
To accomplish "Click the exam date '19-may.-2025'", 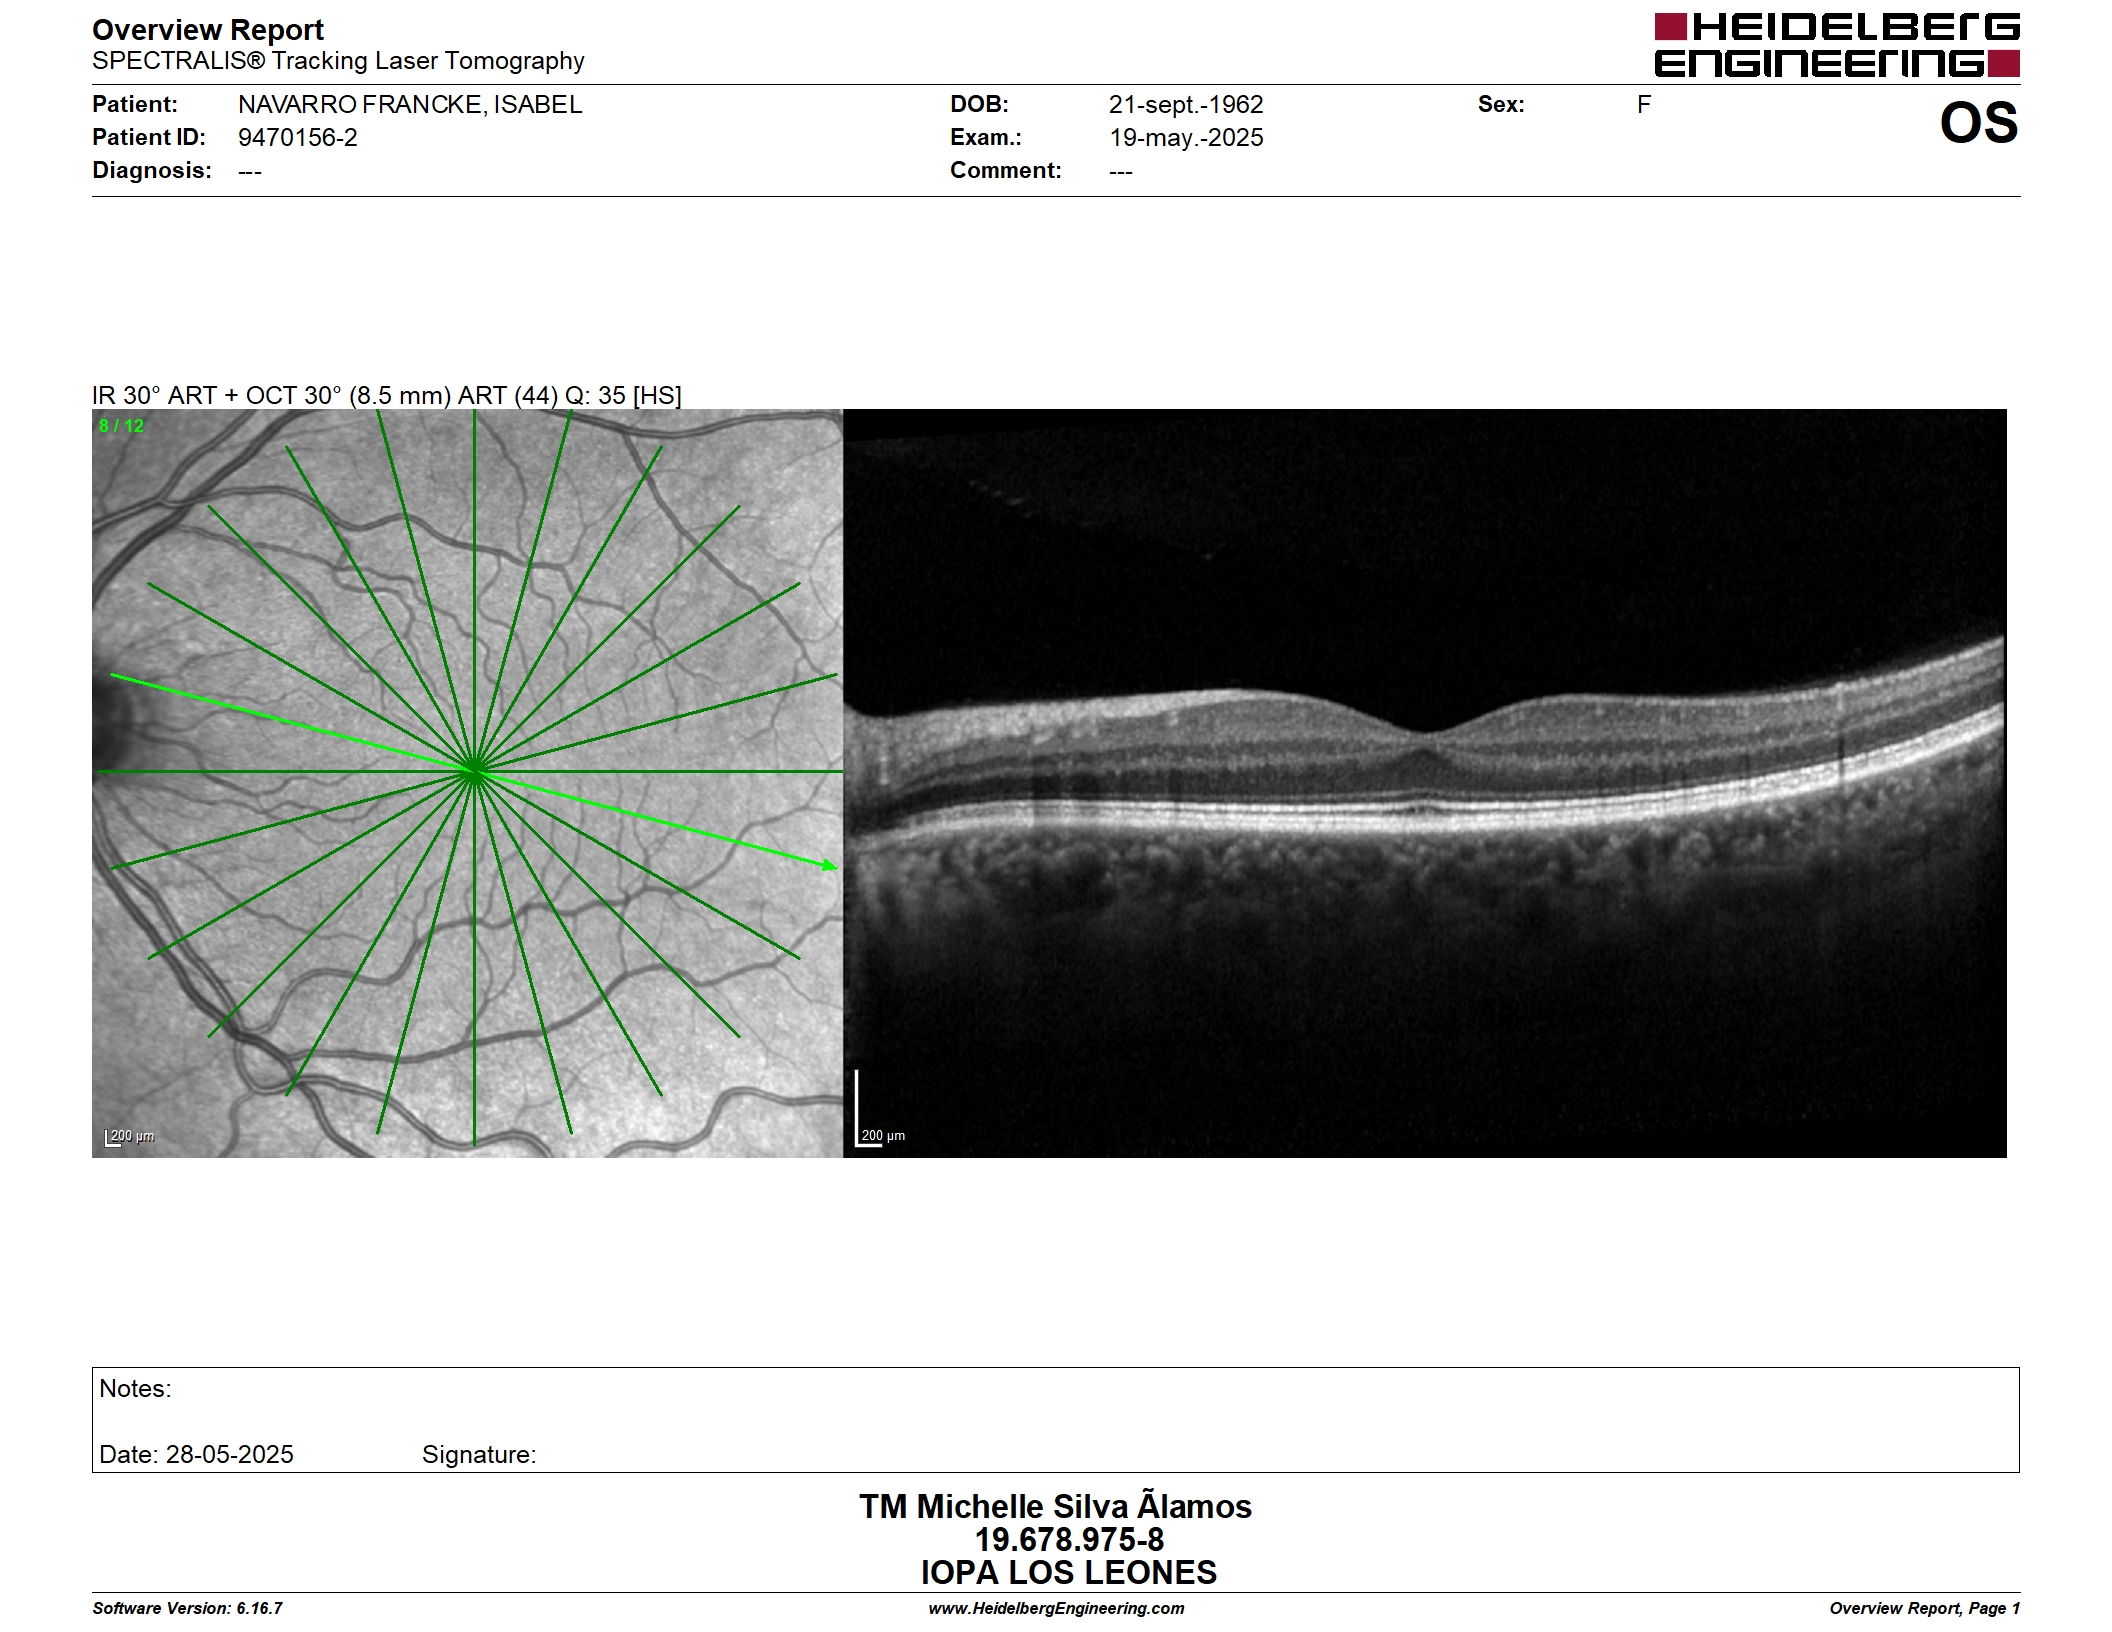I will click(1186, 137).
